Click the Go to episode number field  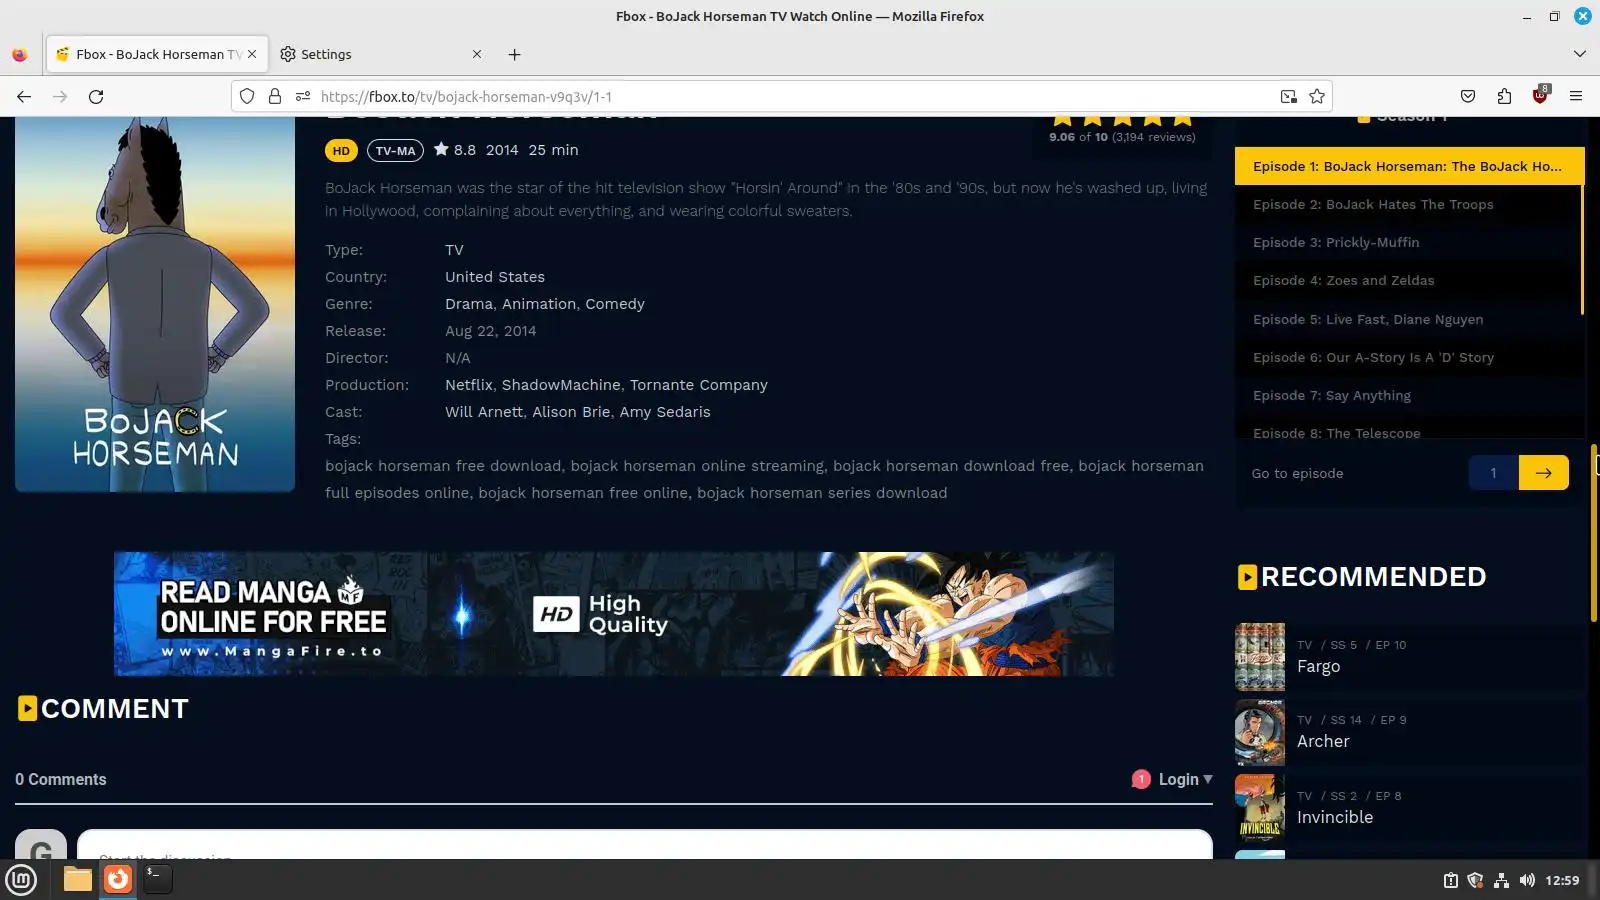pos(1493,473)
